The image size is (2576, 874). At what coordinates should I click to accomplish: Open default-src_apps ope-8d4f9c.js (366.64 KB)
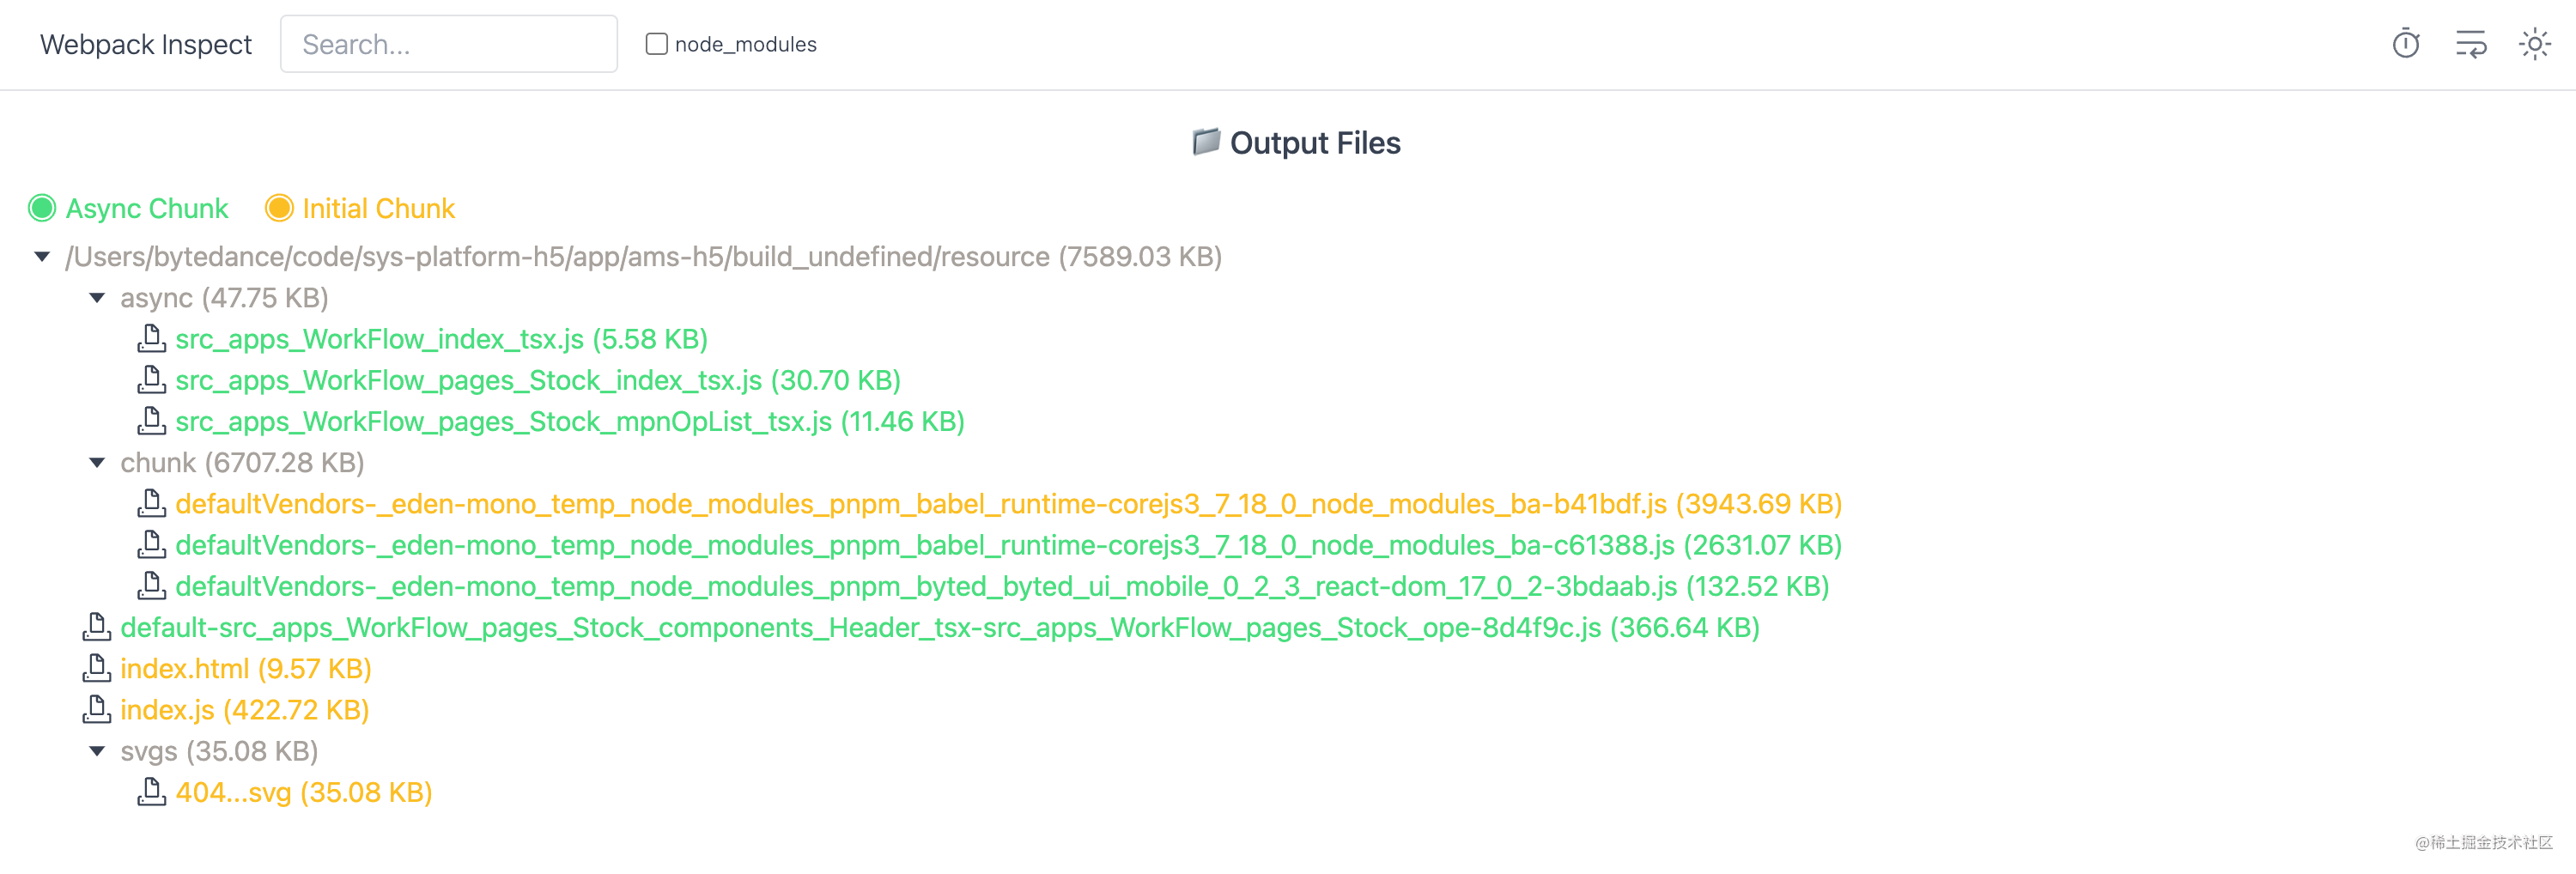click(940, 628)
